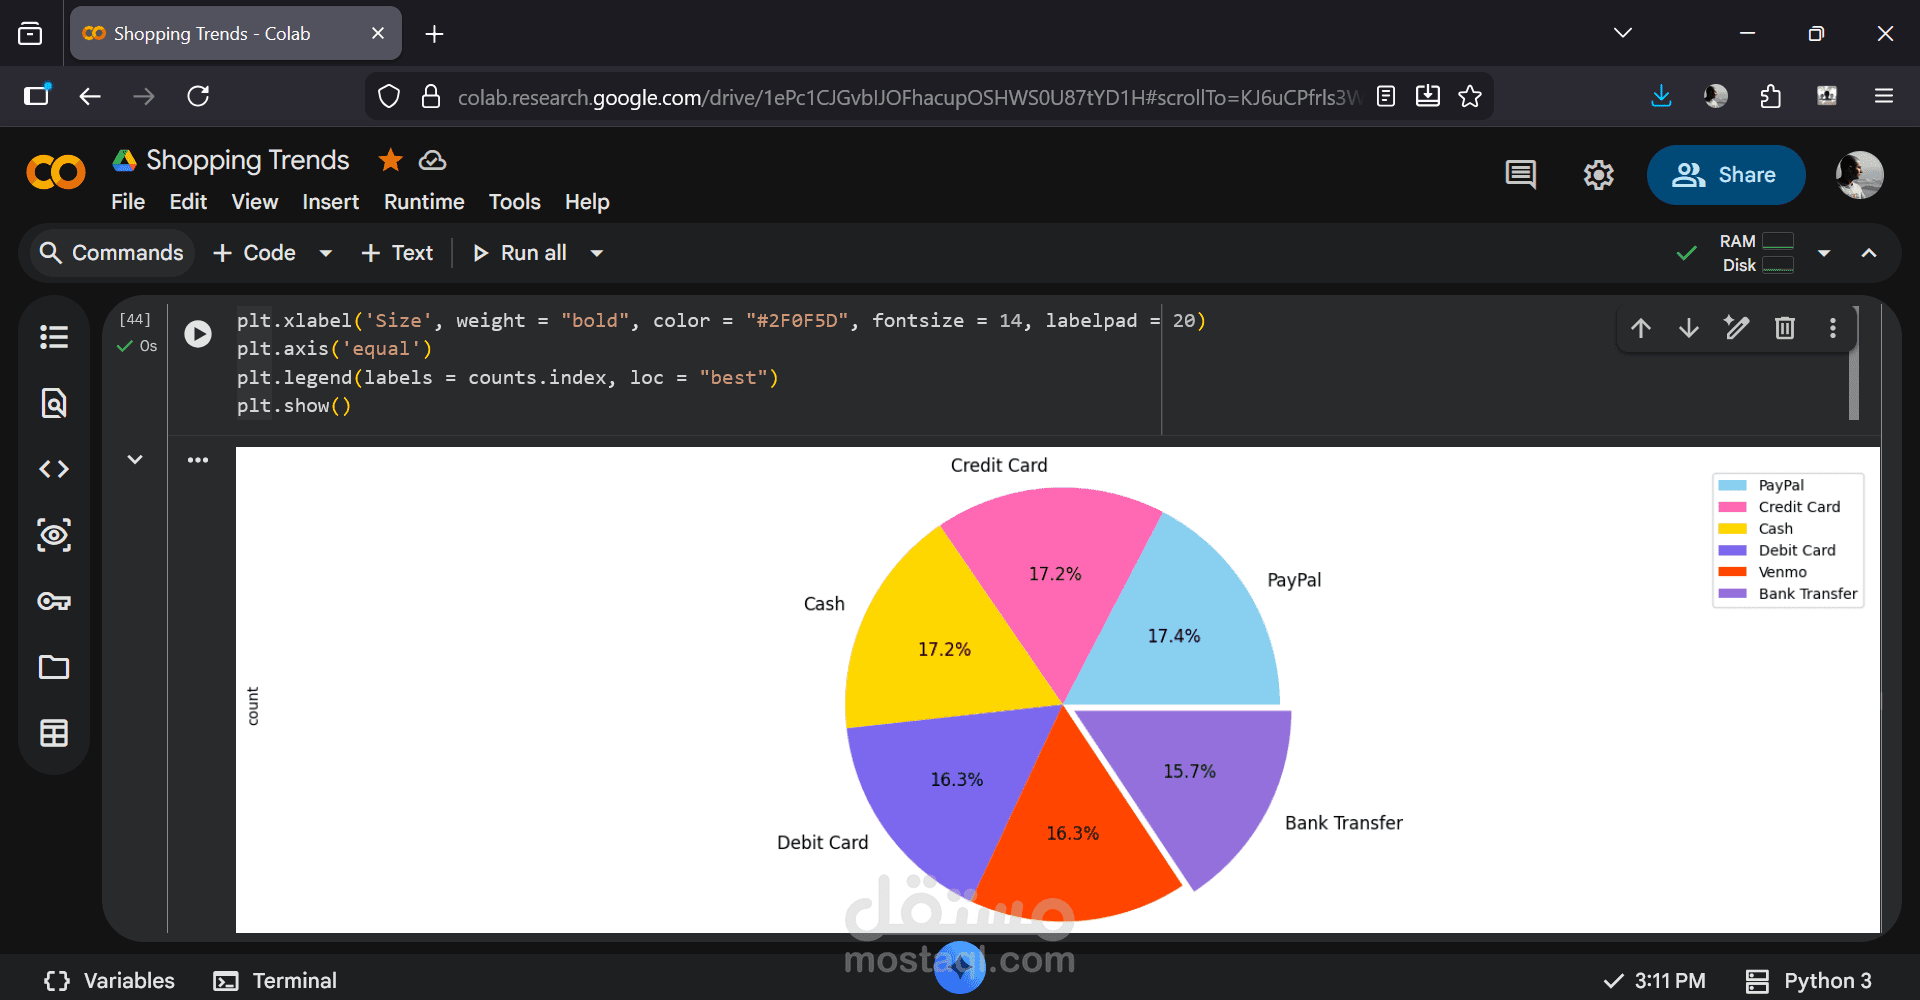Star the Shopping Trends notebook

tap(390, 160)
